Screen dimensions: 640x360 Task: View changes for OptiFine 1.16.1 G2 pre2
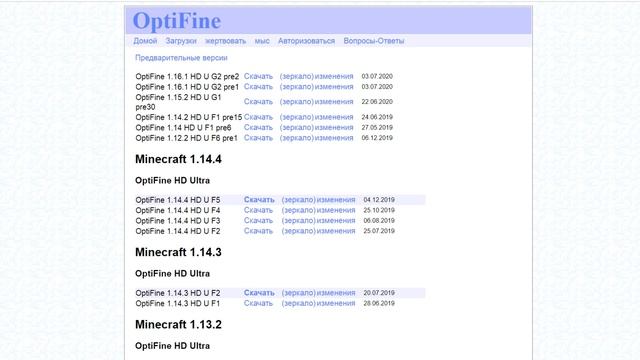(334, 76)
